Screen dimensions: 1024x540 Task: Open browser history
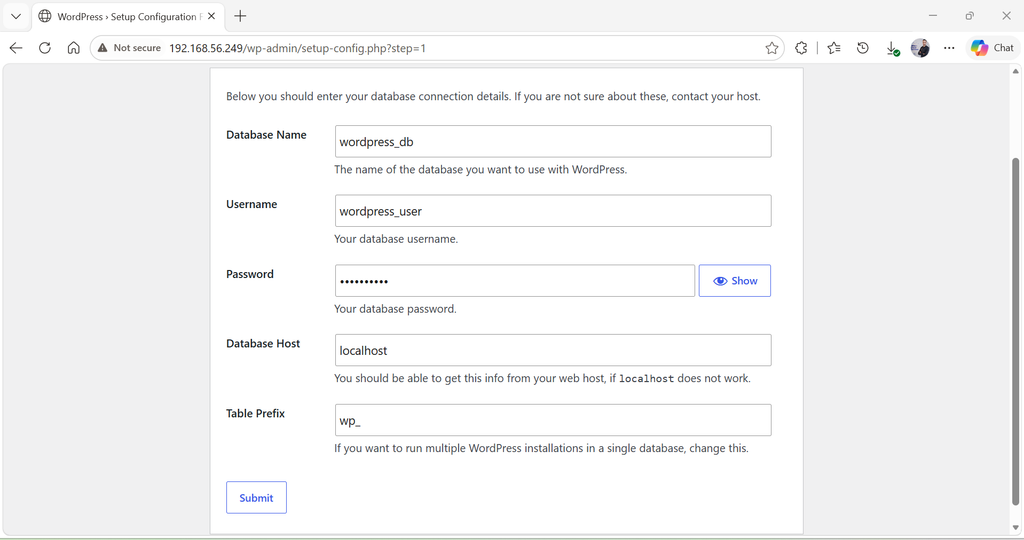click(x=863, y=48)
